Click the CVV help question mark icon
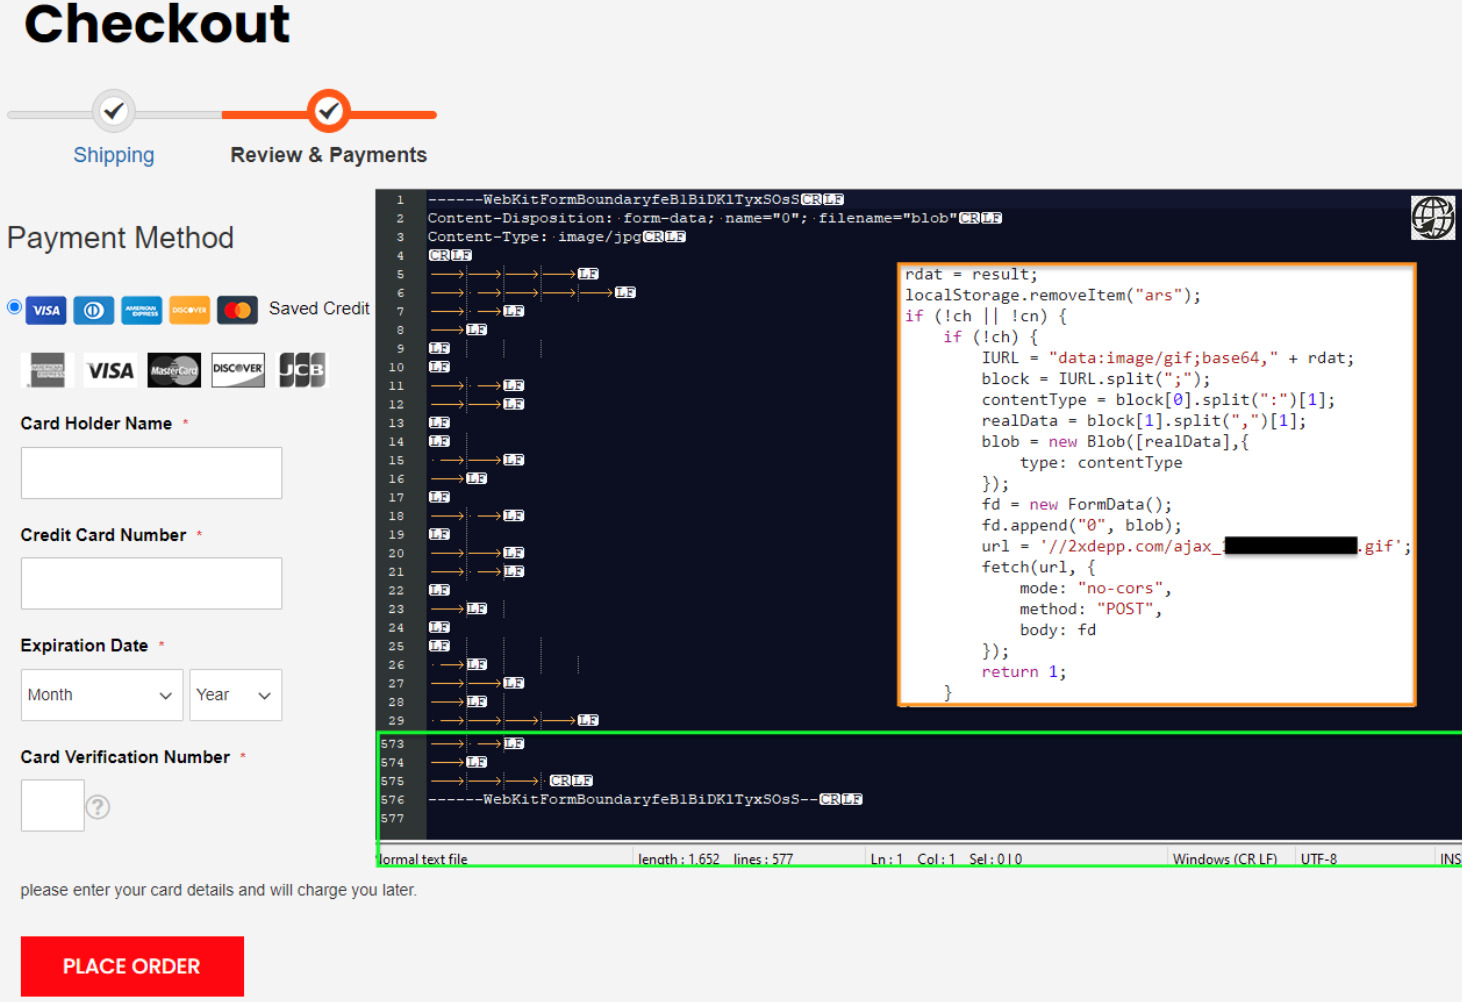 pyautogui.click(x=97, y=807)
